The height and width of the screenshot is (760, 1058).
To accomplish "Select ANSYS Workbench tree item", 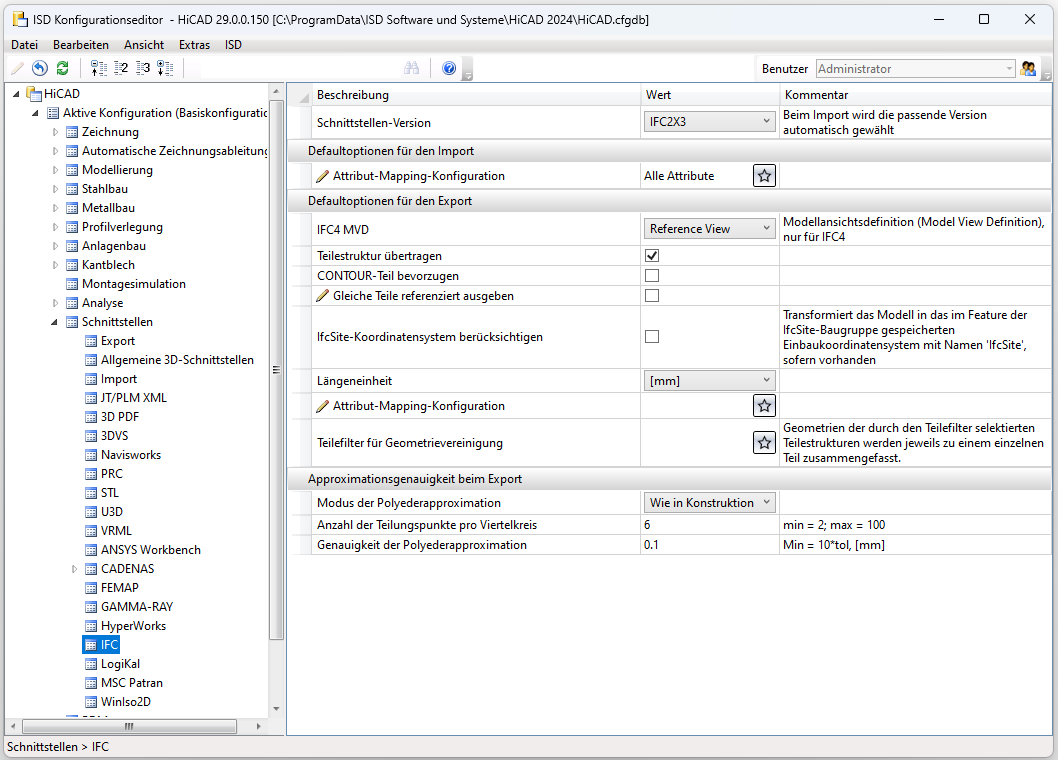I will [150, 549].
